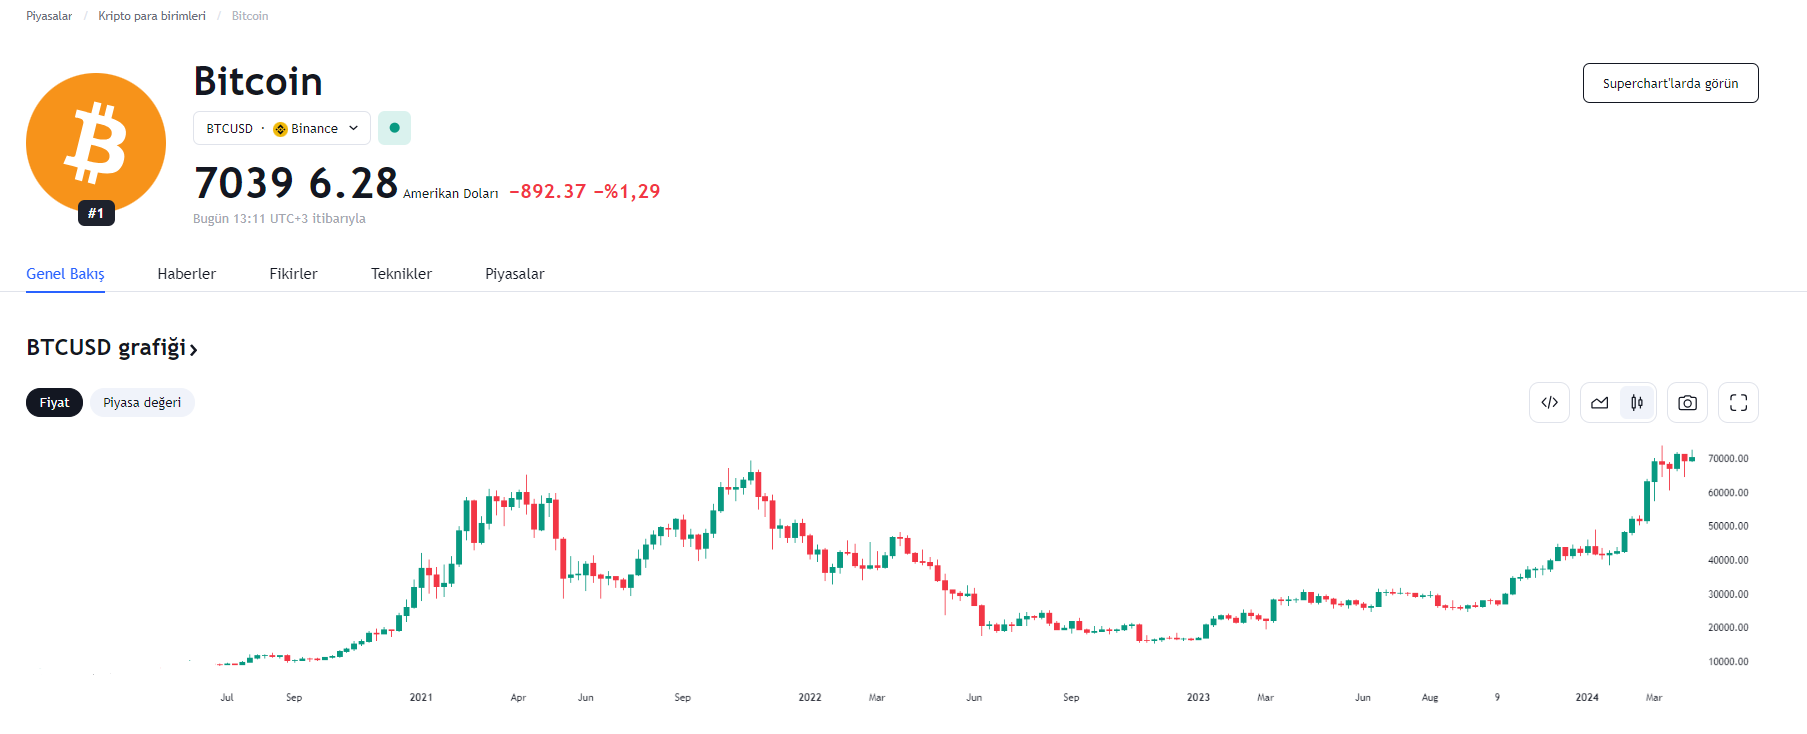This screenshot has height=734, width=1807.
Task: Toggle the candlestick mode in chart style group
Action: pyautogui.click(x=1637, y=402)
